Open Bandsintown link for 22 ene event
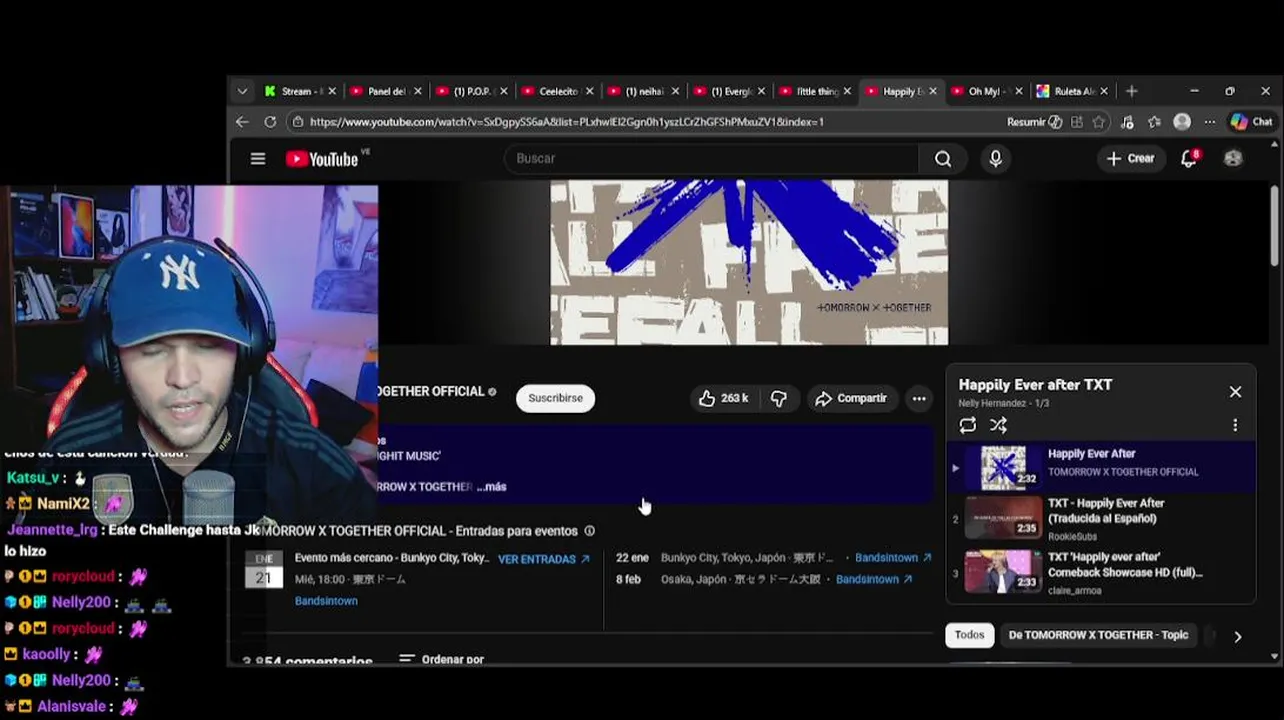Image resolution: width=1284 pixels, height=720 pixels. pos(893,558)
